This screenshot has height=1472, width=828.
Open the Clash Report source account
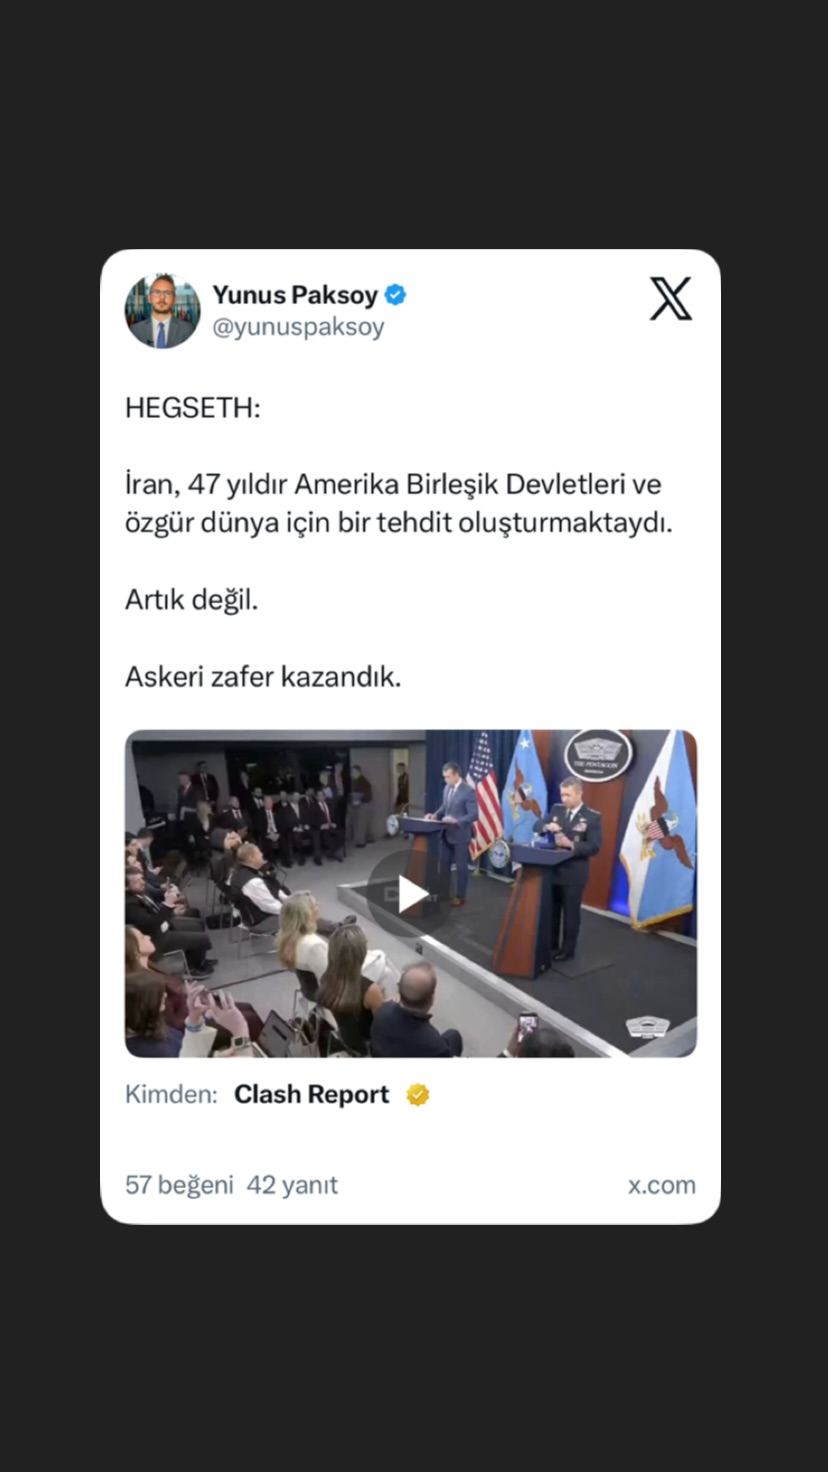click(x=312, y=1095)
